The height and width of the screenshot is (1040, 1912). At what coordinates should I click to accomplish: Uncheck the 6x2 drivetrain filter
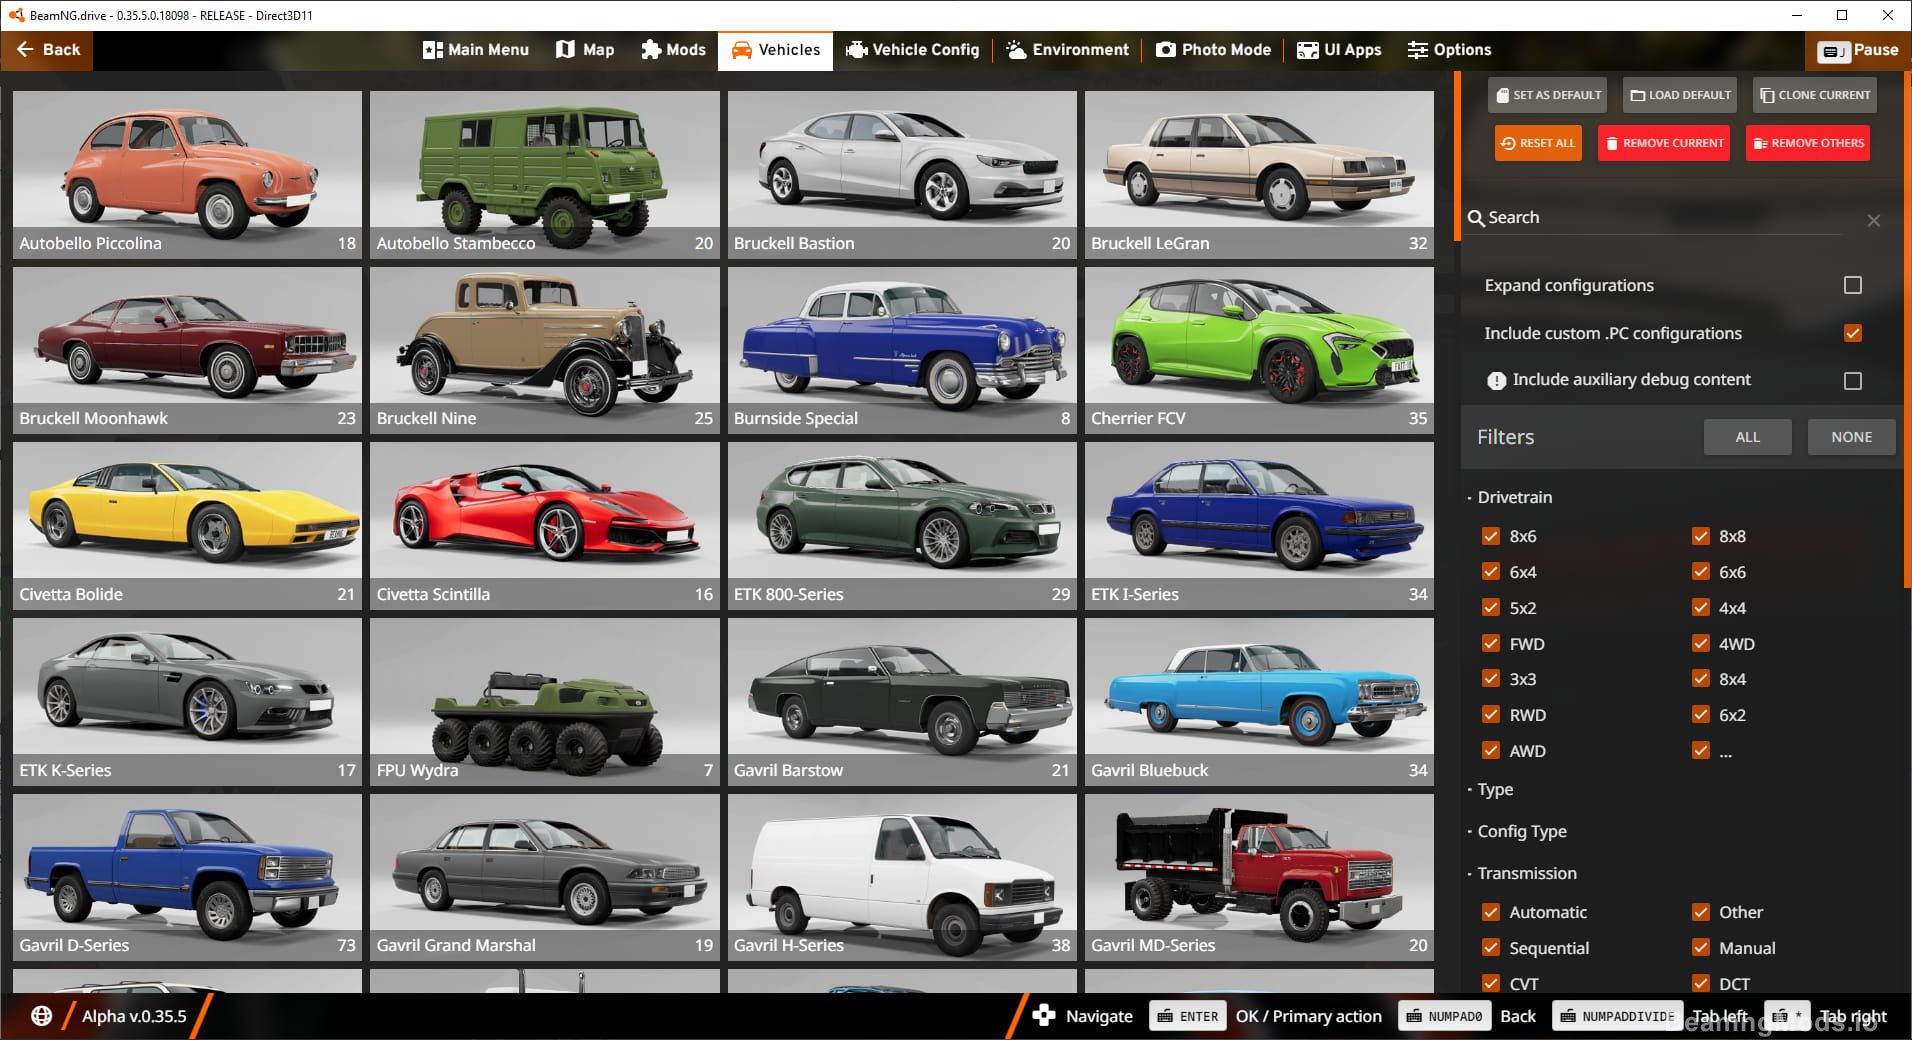coord(1701,715)
